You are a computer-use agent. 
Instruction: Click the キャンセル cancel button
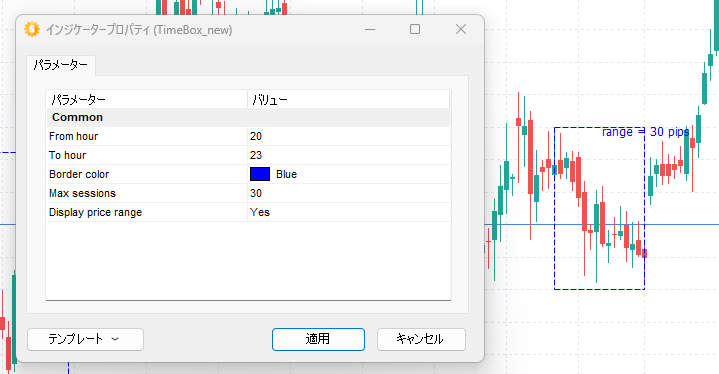421,339
